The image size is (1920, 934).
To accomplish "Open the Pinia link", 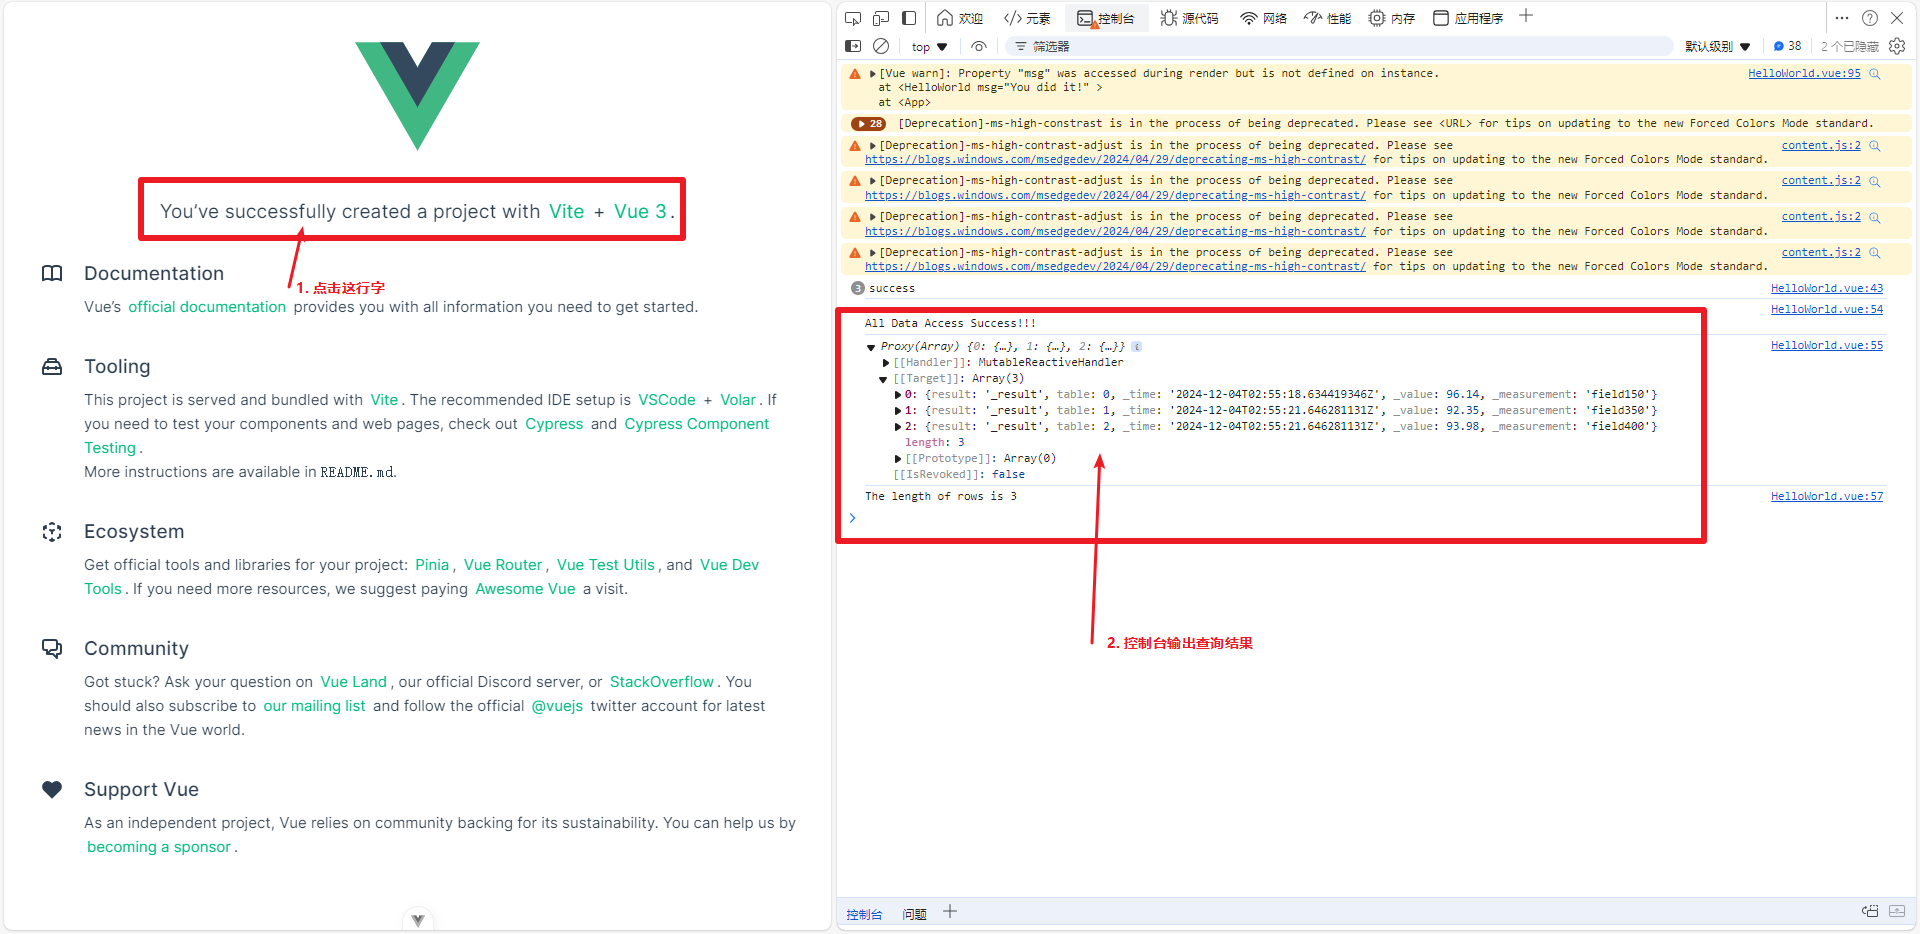I will [432, 565].
